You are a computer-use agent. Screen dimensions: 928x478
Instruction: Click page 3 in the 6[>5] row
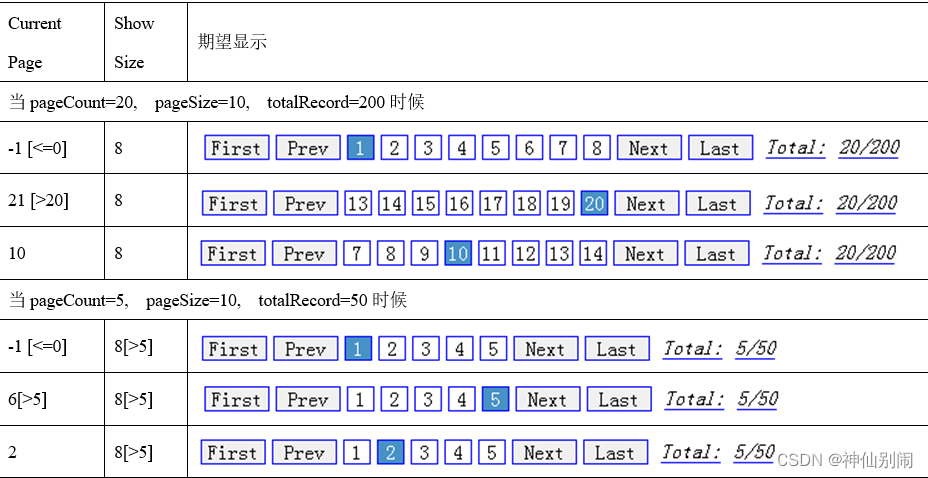click(x=427, y=399)
